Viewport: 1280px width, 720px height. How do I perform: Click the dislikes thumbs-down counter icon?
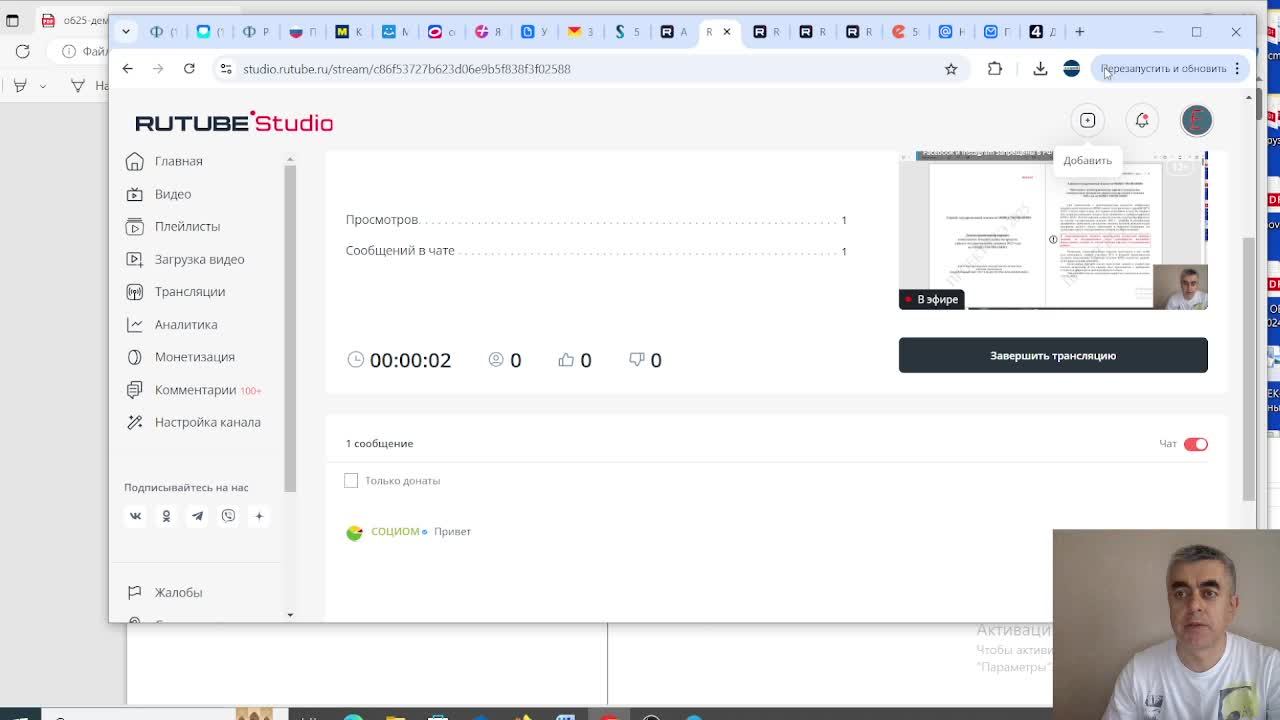click(637, 359)
